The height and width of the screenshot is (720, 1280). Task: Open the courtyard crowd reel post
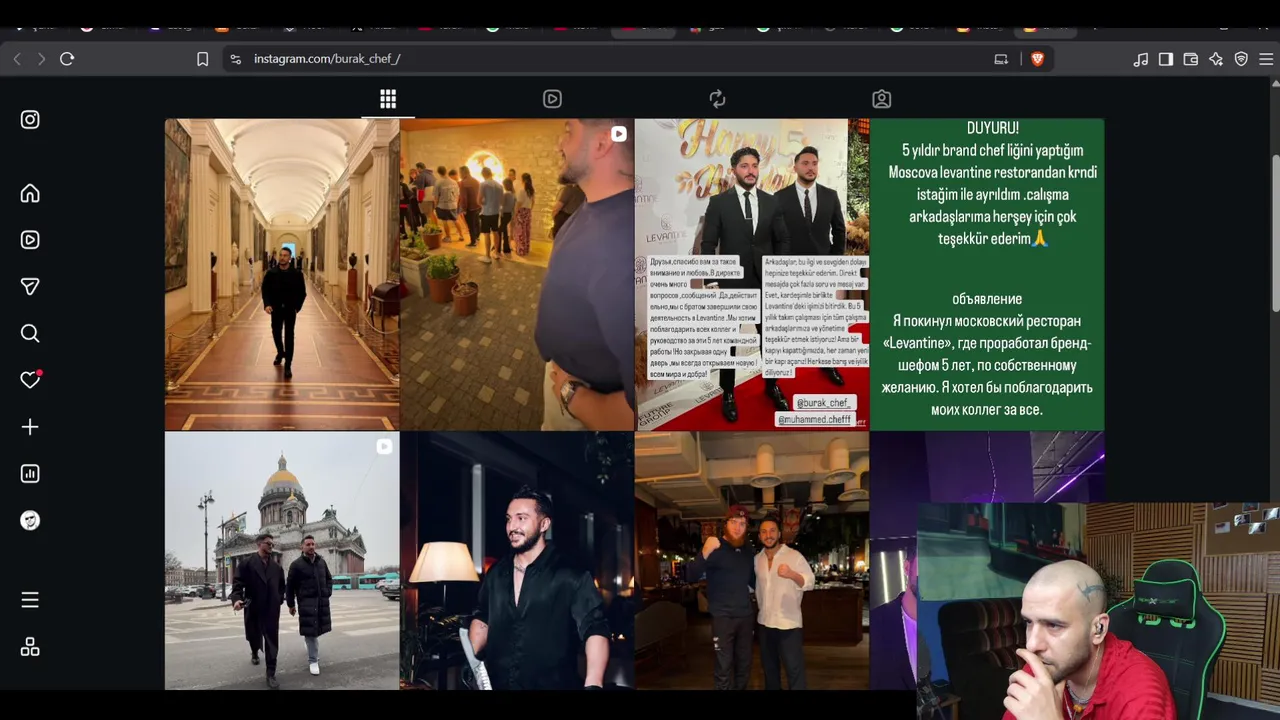coord(517,275)
